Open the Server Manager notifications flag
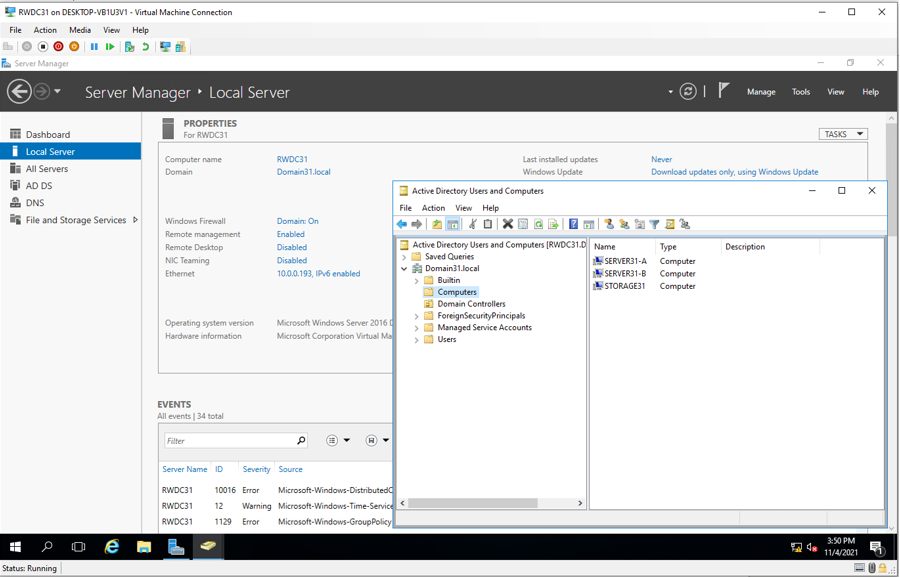 point(723,91)
